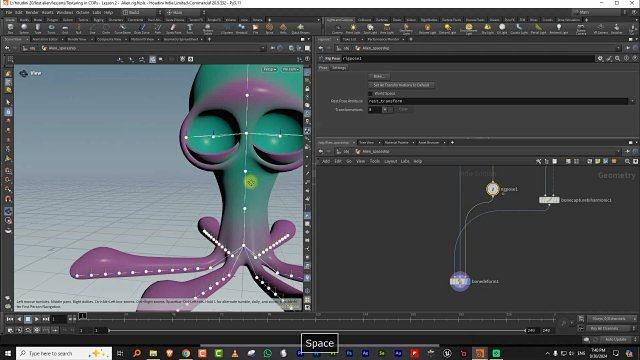The image size is (640, 360).
Task: Switch to the Performance Monitor tab
Action: [x=383, y=39]
